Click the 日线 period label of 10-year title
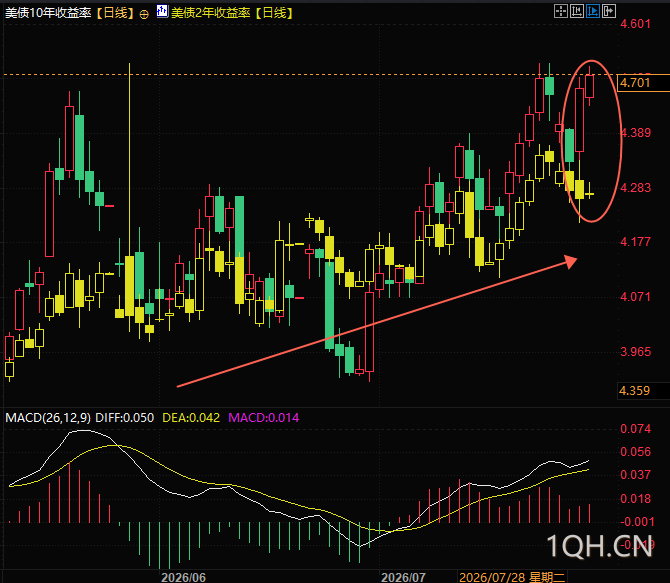670x583 pixels. [116, 13]
